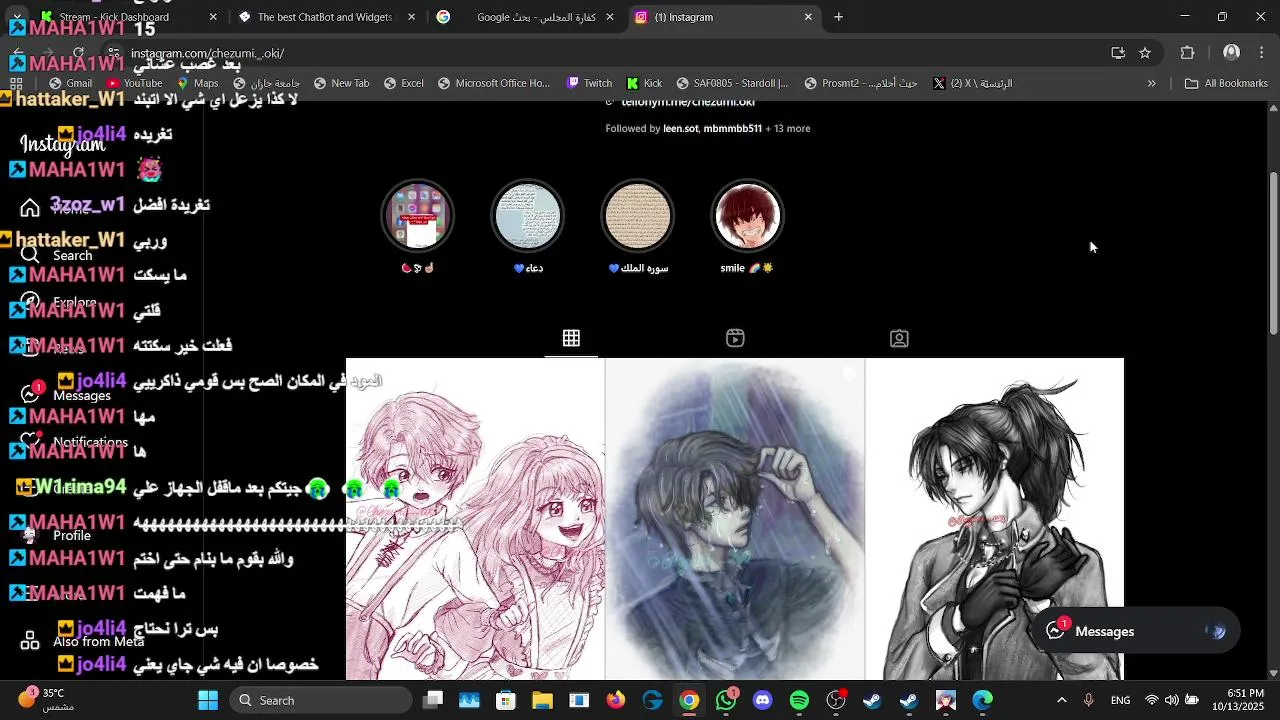Switch to the tagged photos tab
Viewport: 1280px width, 720px height.
tap(899, 338)
